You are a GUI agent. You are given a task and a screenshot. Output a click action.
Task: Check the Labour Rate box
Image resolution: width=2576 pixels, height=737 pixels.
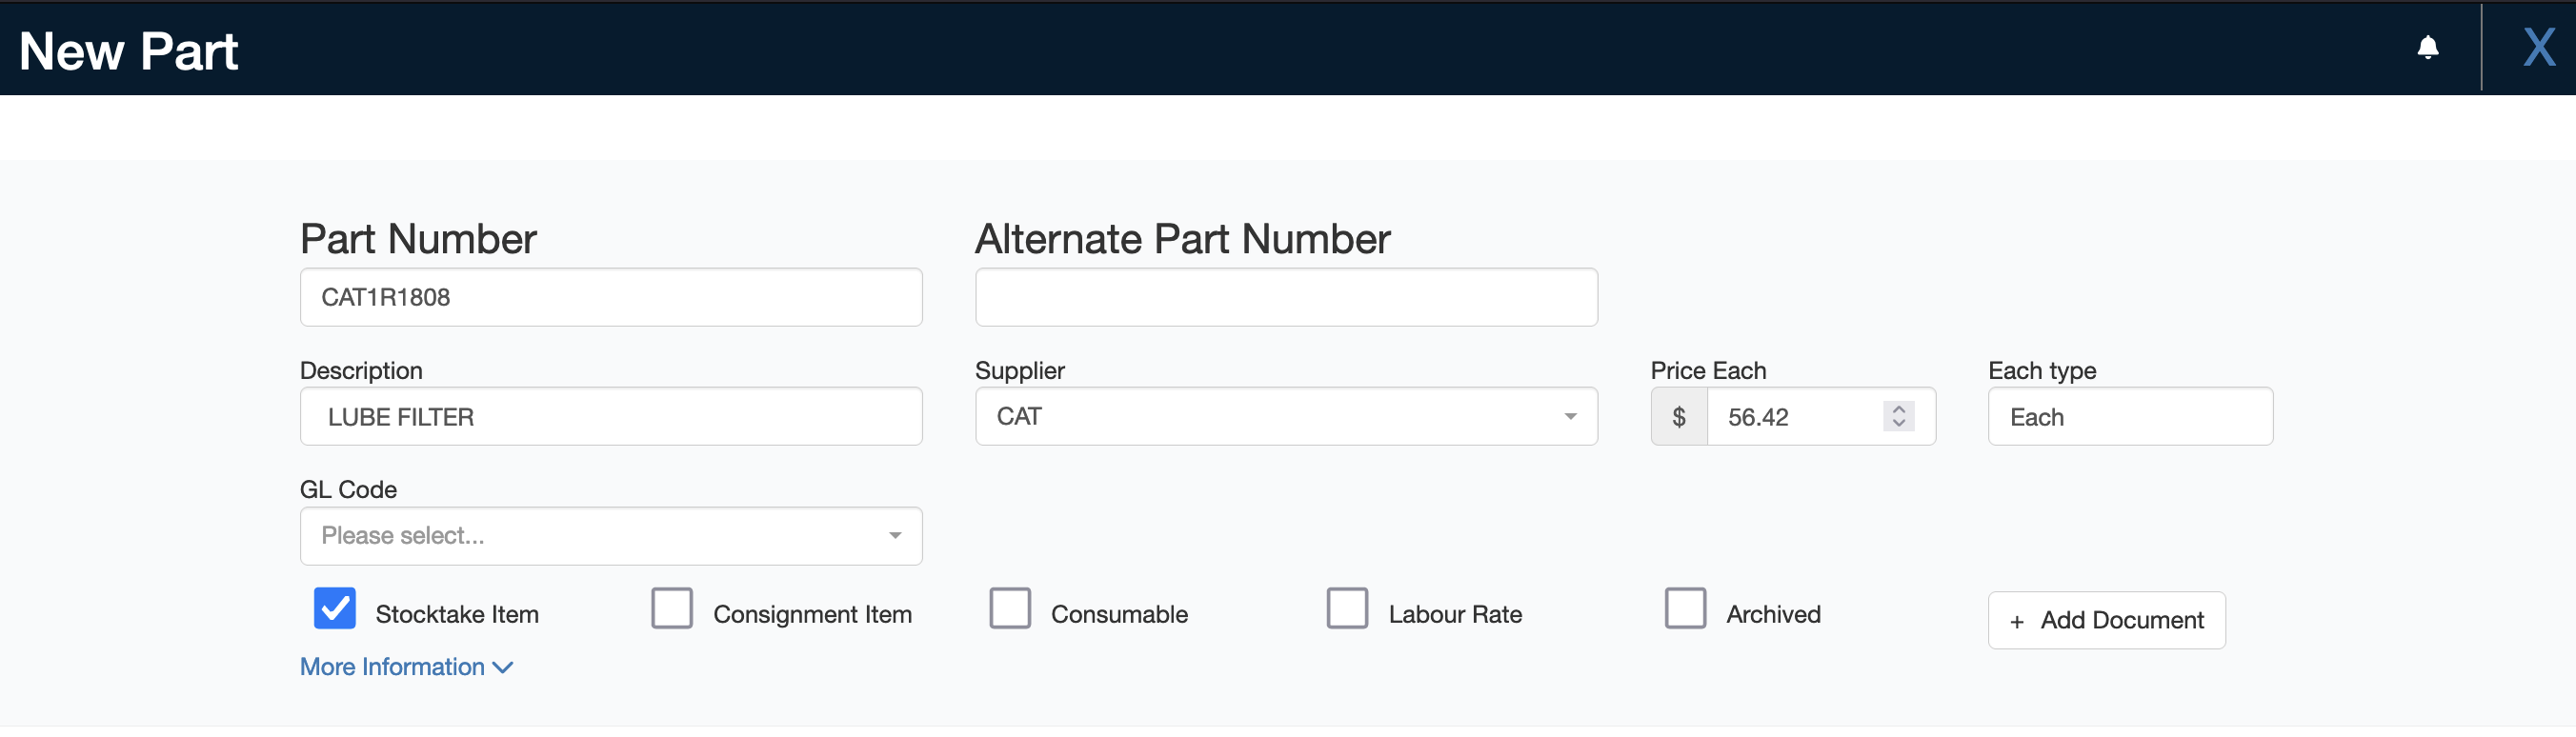pyautogui.click(x=1347, y=608)
